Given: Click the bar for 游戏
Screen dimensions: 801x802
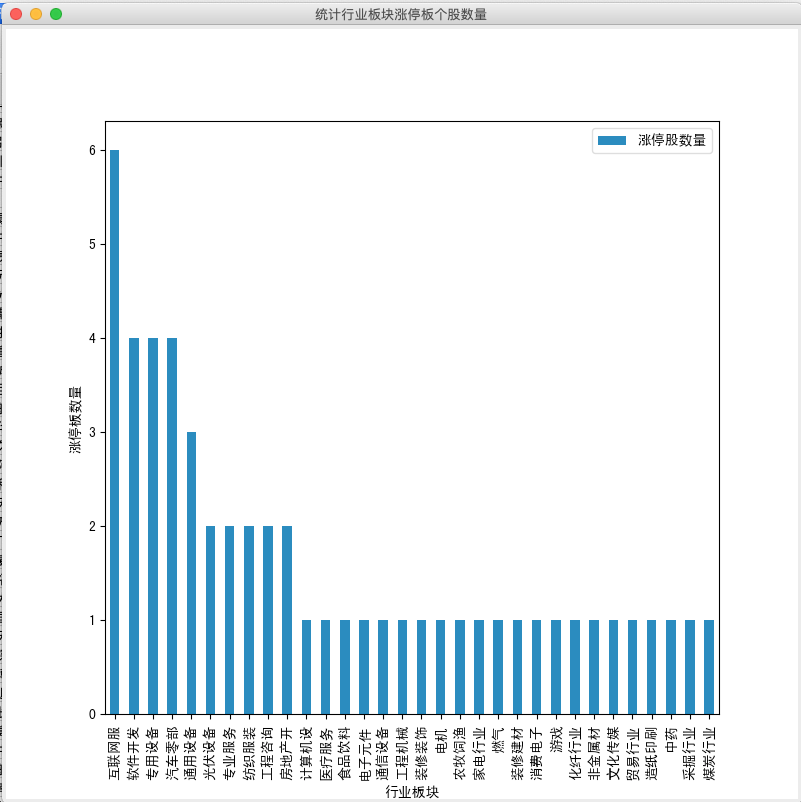Looking at the screenshot, I should (x=555, y=667).
